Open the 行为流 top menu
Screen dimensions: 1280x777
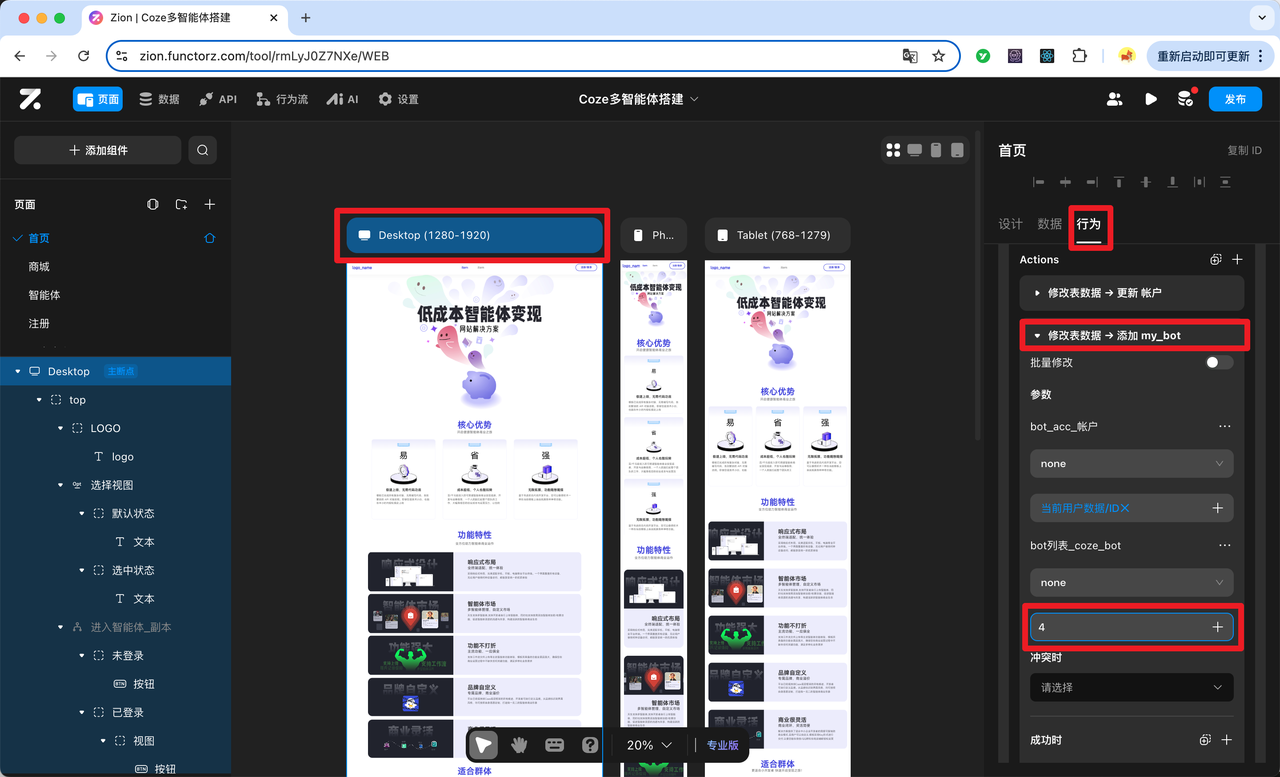282,99
